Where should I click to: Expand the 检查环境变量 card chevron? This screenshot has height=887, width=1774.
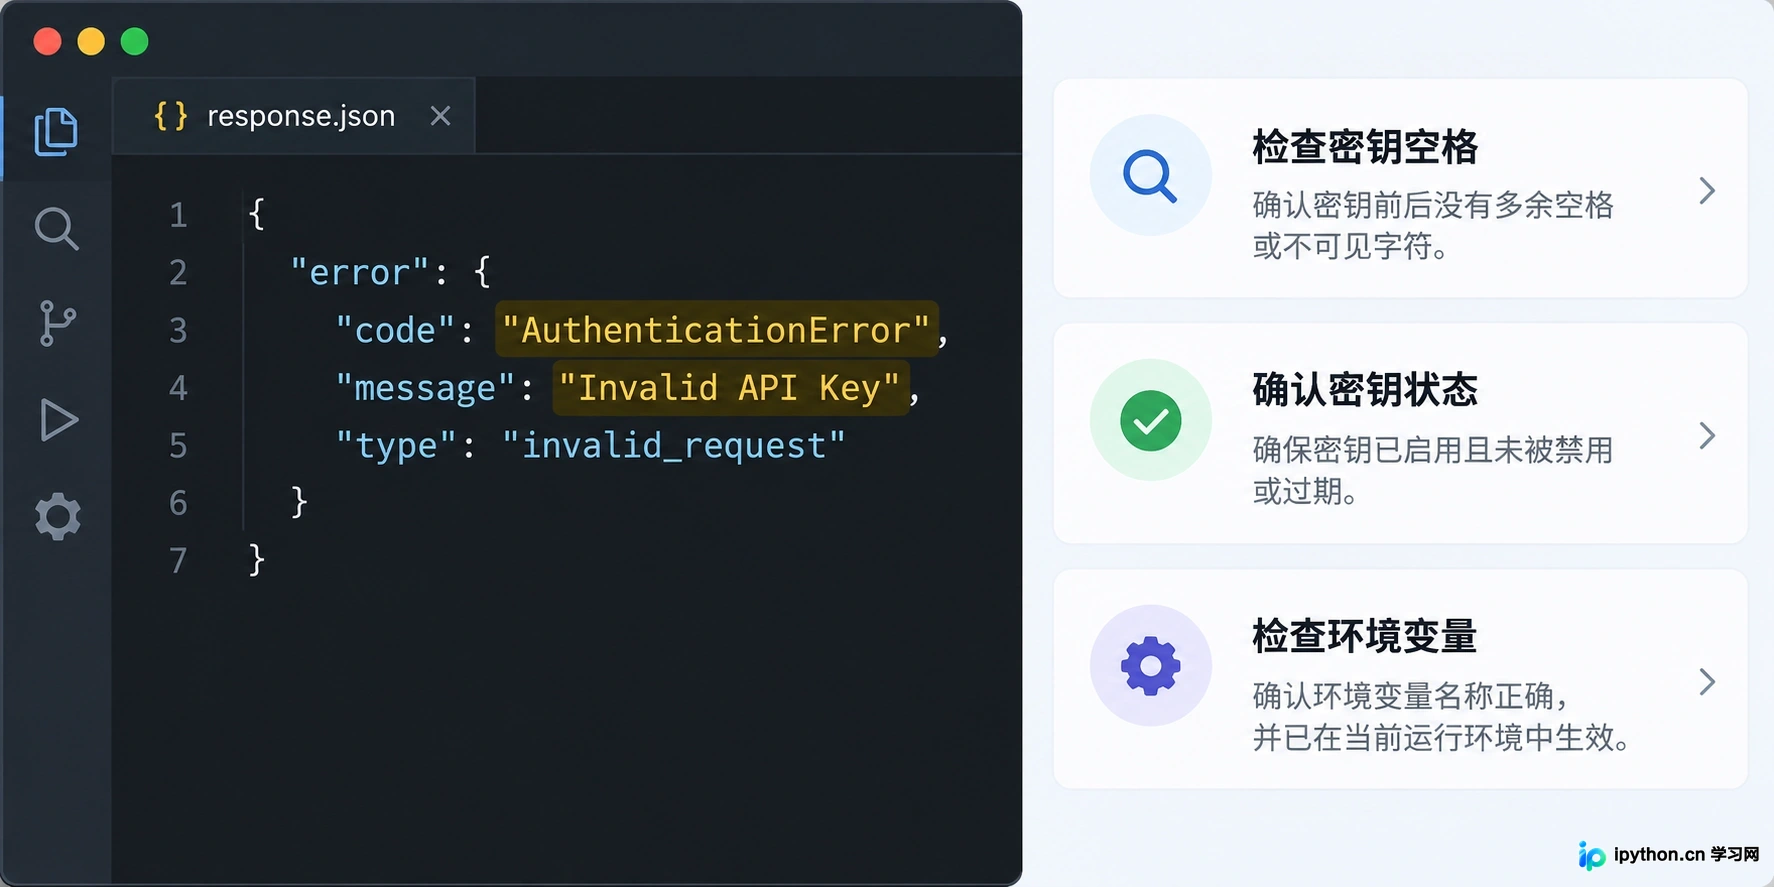point(1707,682)
